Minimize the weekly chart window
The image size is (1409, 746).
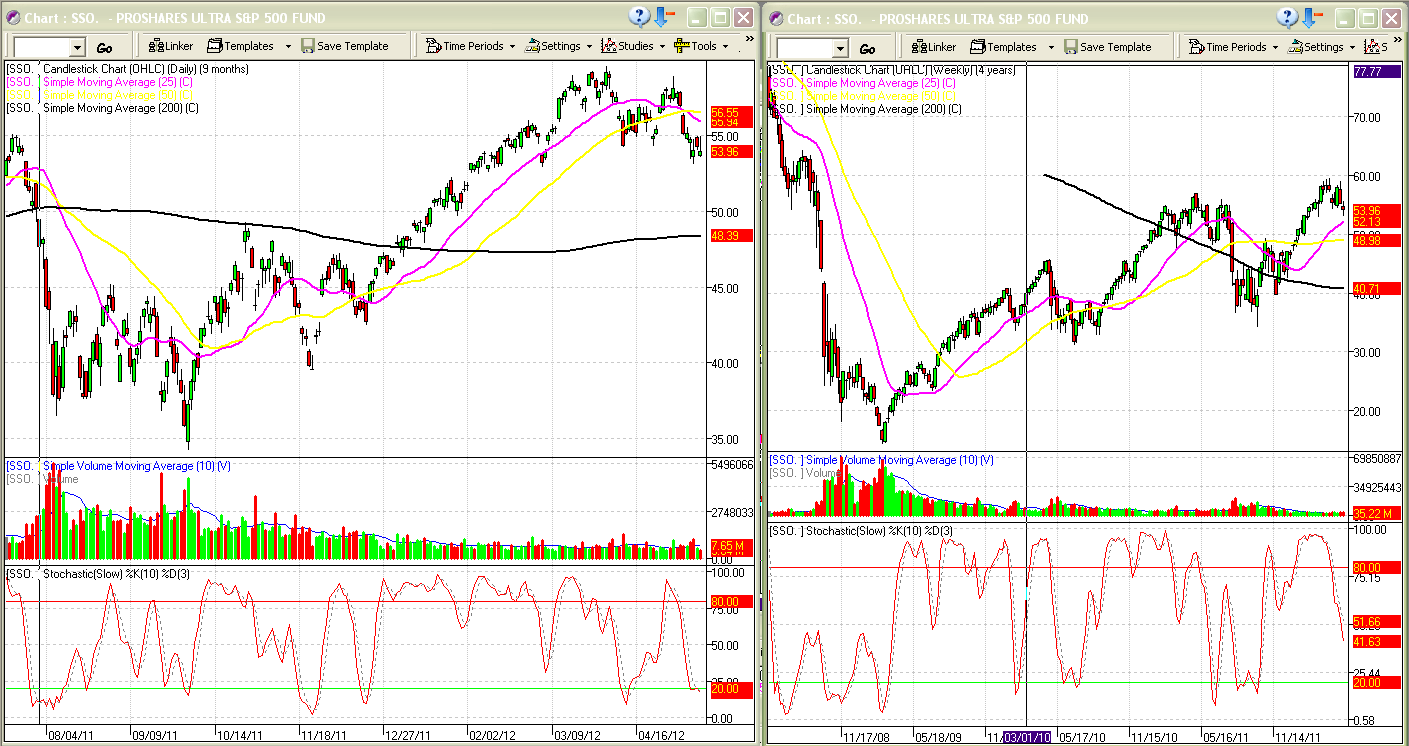(x=1347, y=18)
